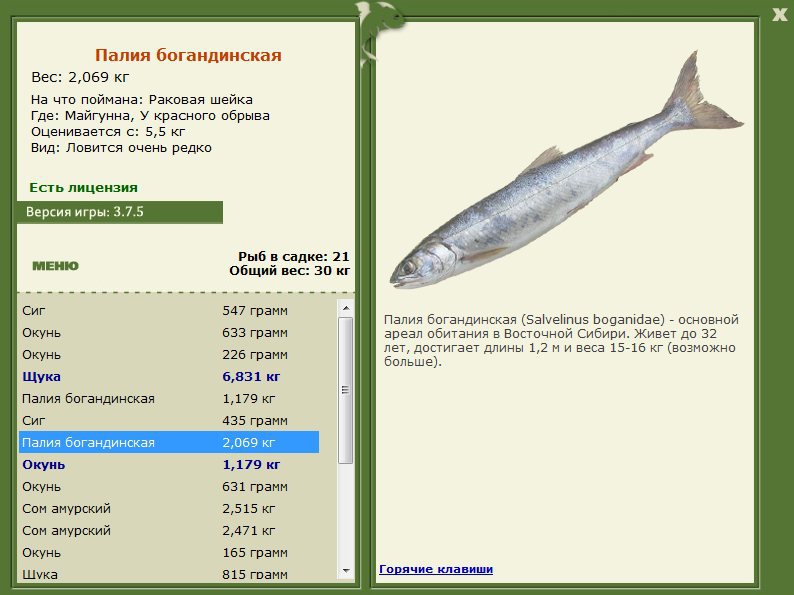Click the Палия богандинская fish picture
This screenshot has height=595, width=794.
[x=566, y=170]
